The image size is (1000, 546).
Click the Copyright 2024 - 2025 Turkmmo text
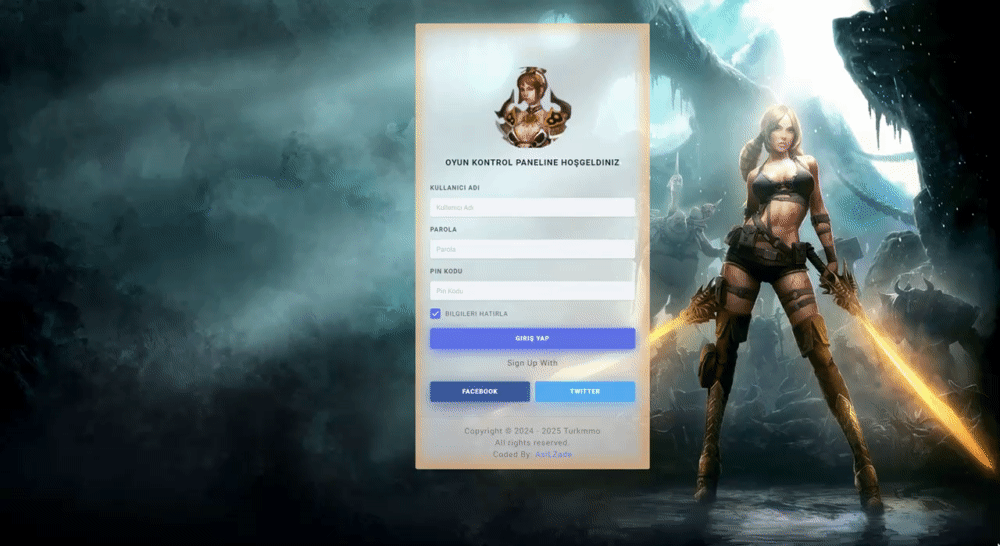pyautogui.click(x=532, y=431)
